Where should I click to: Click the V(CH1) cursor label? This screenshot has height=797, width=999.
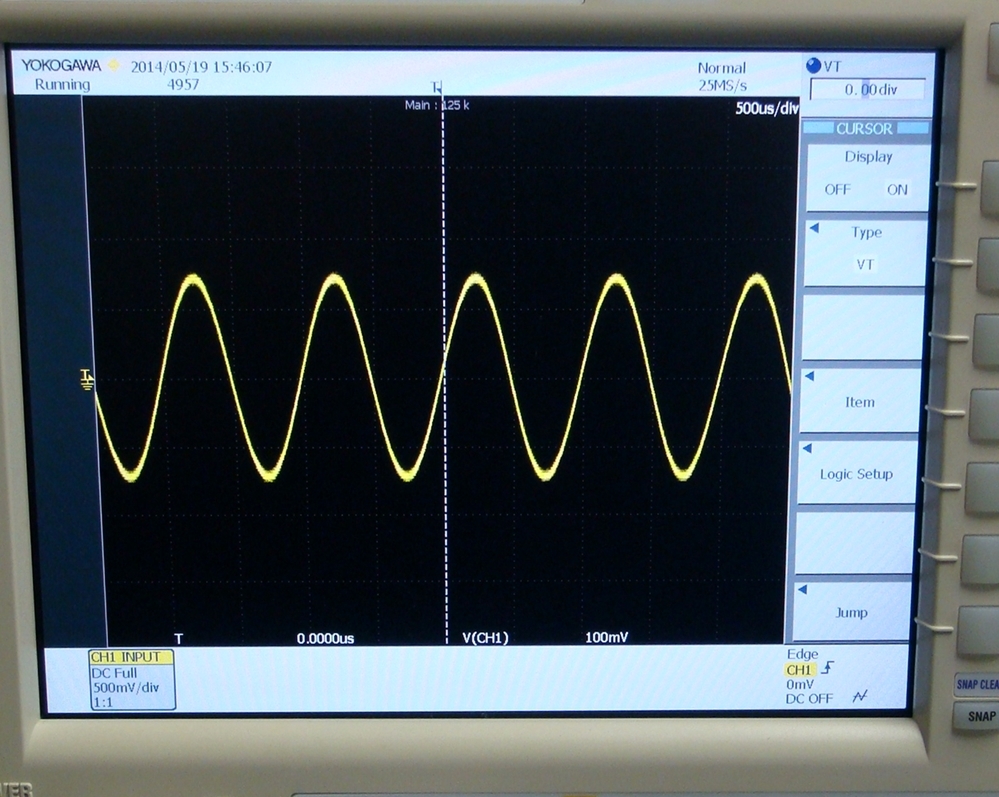[x=485, y=638]
